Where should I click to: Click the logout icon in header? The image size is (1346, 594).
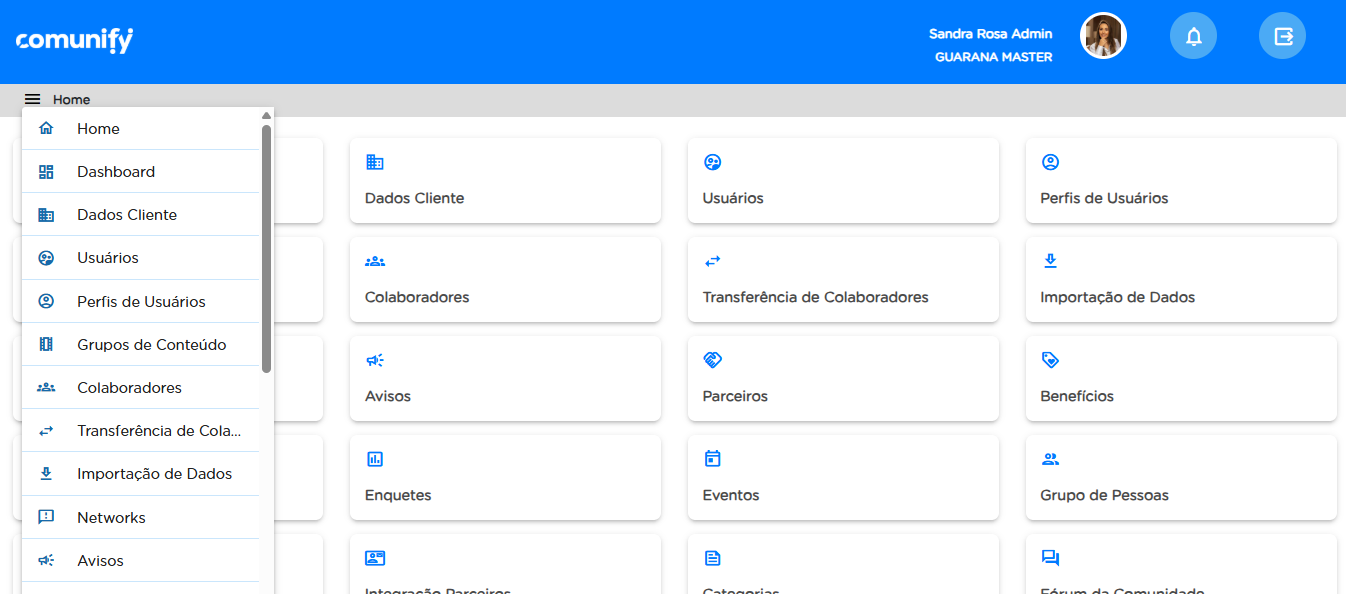pos(1282,36)
